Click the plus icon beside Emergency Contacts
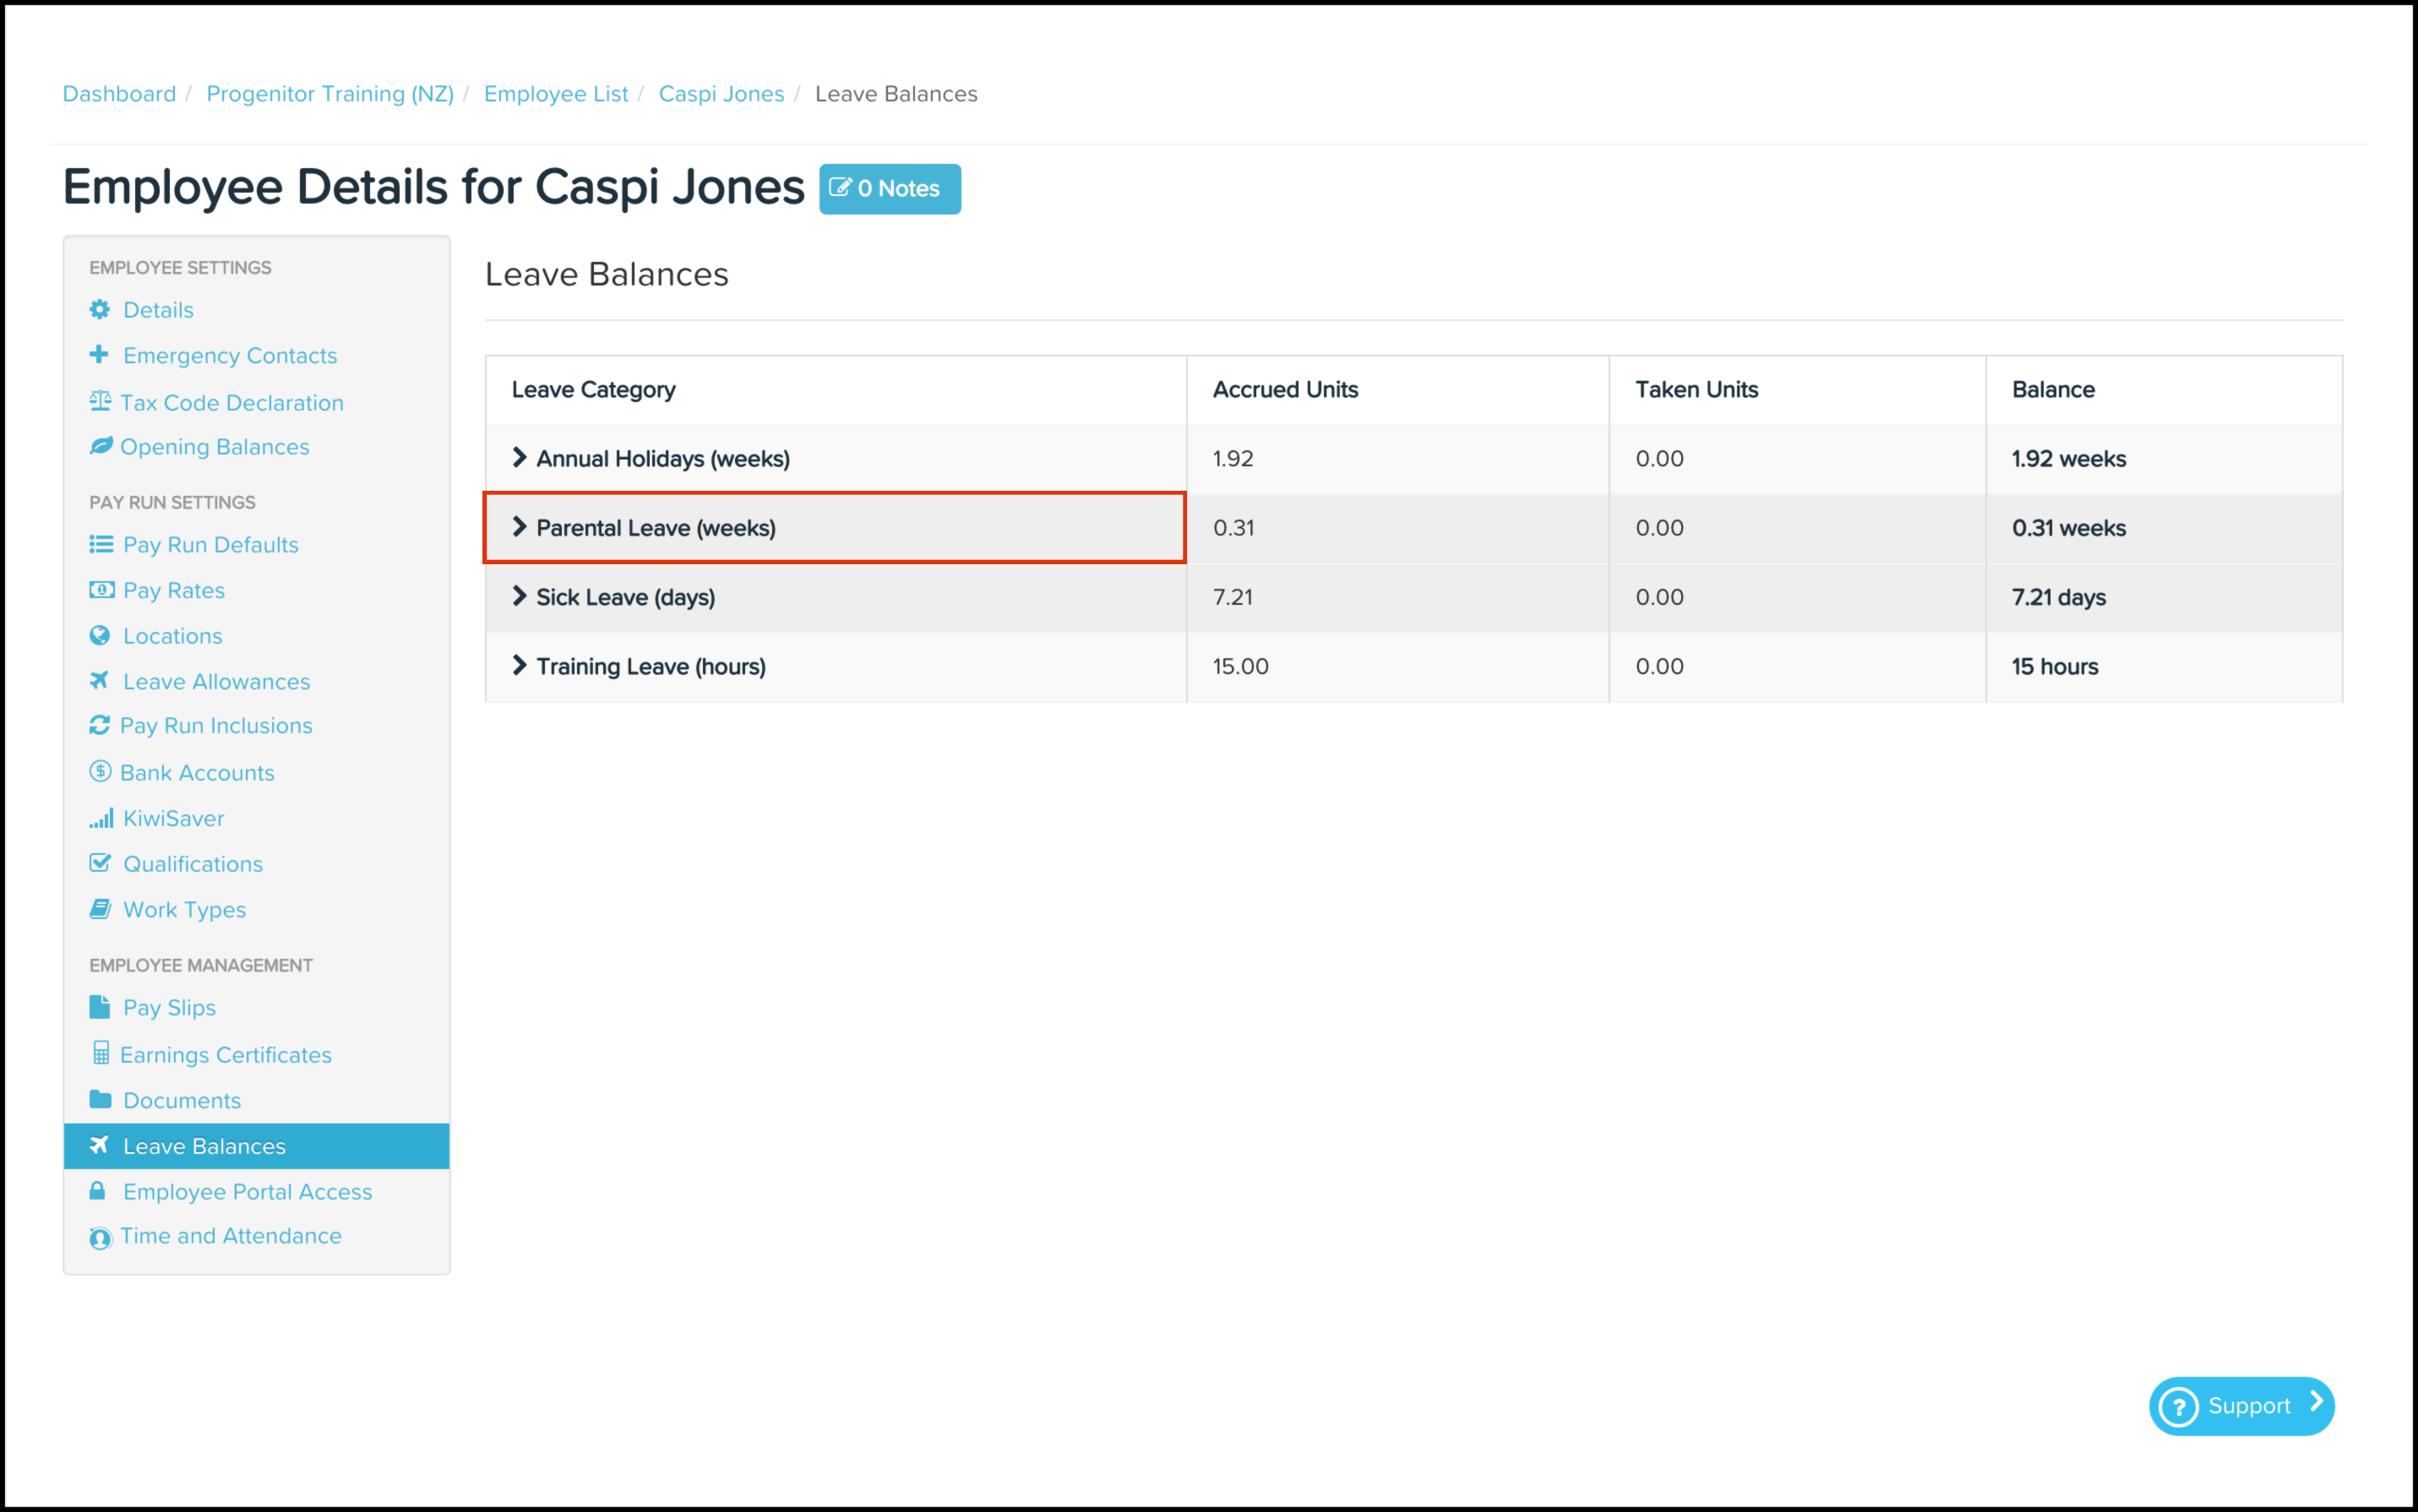The height and width of the screenshot is (1512, 2418). point(99,355)
